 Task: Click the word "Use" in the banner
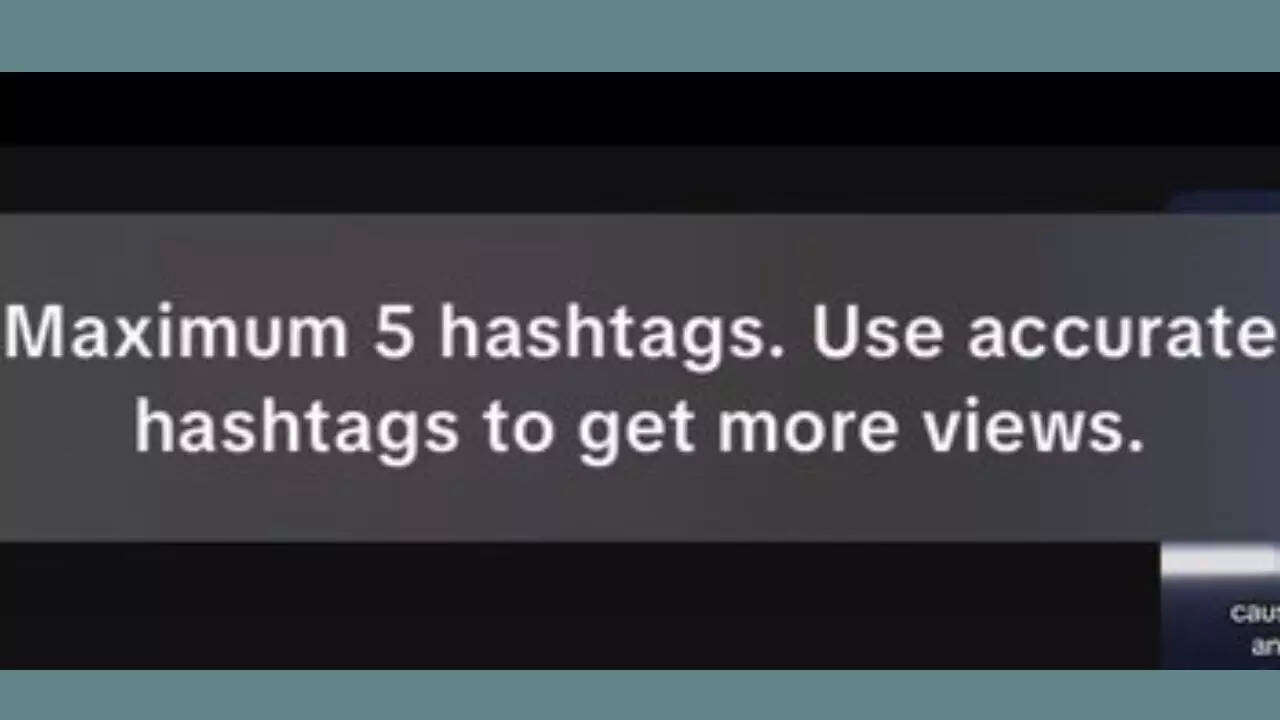click(x=877, y=332)
